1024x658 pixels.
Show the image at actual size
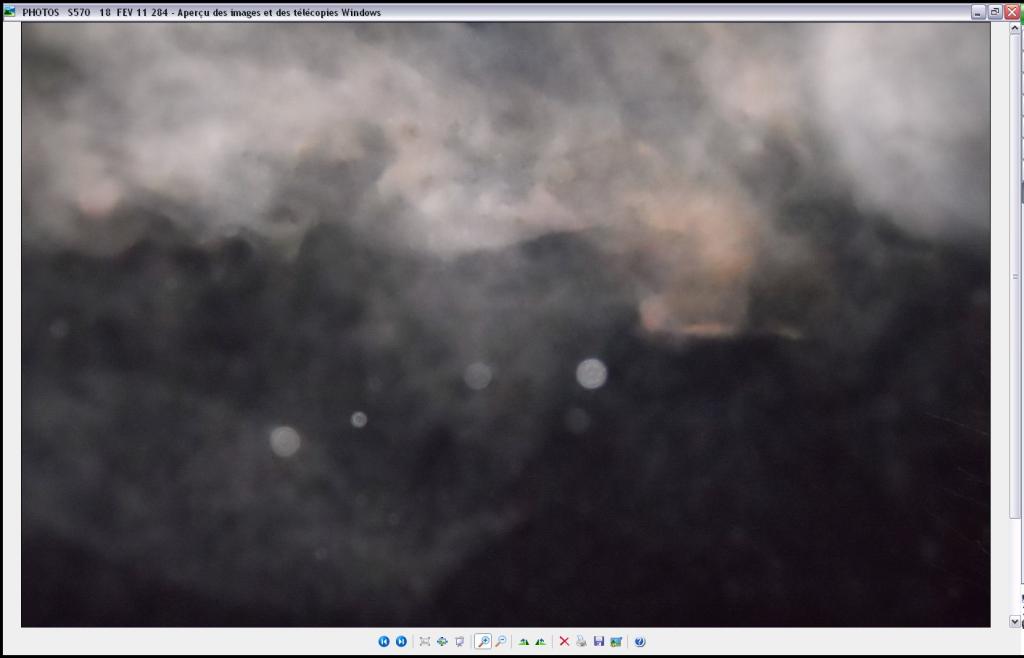click(x=442, y=642)
